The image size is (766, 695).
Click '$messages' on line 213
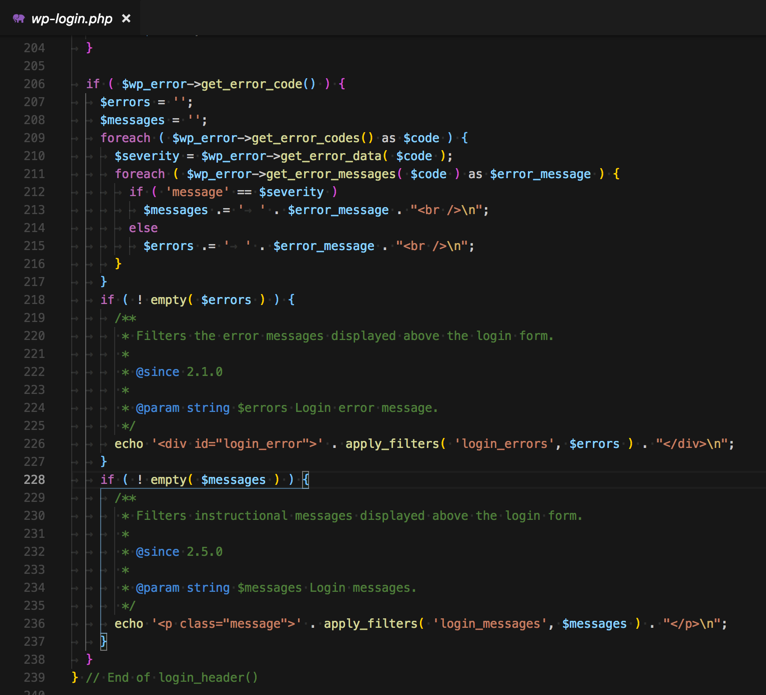(176, 210)
